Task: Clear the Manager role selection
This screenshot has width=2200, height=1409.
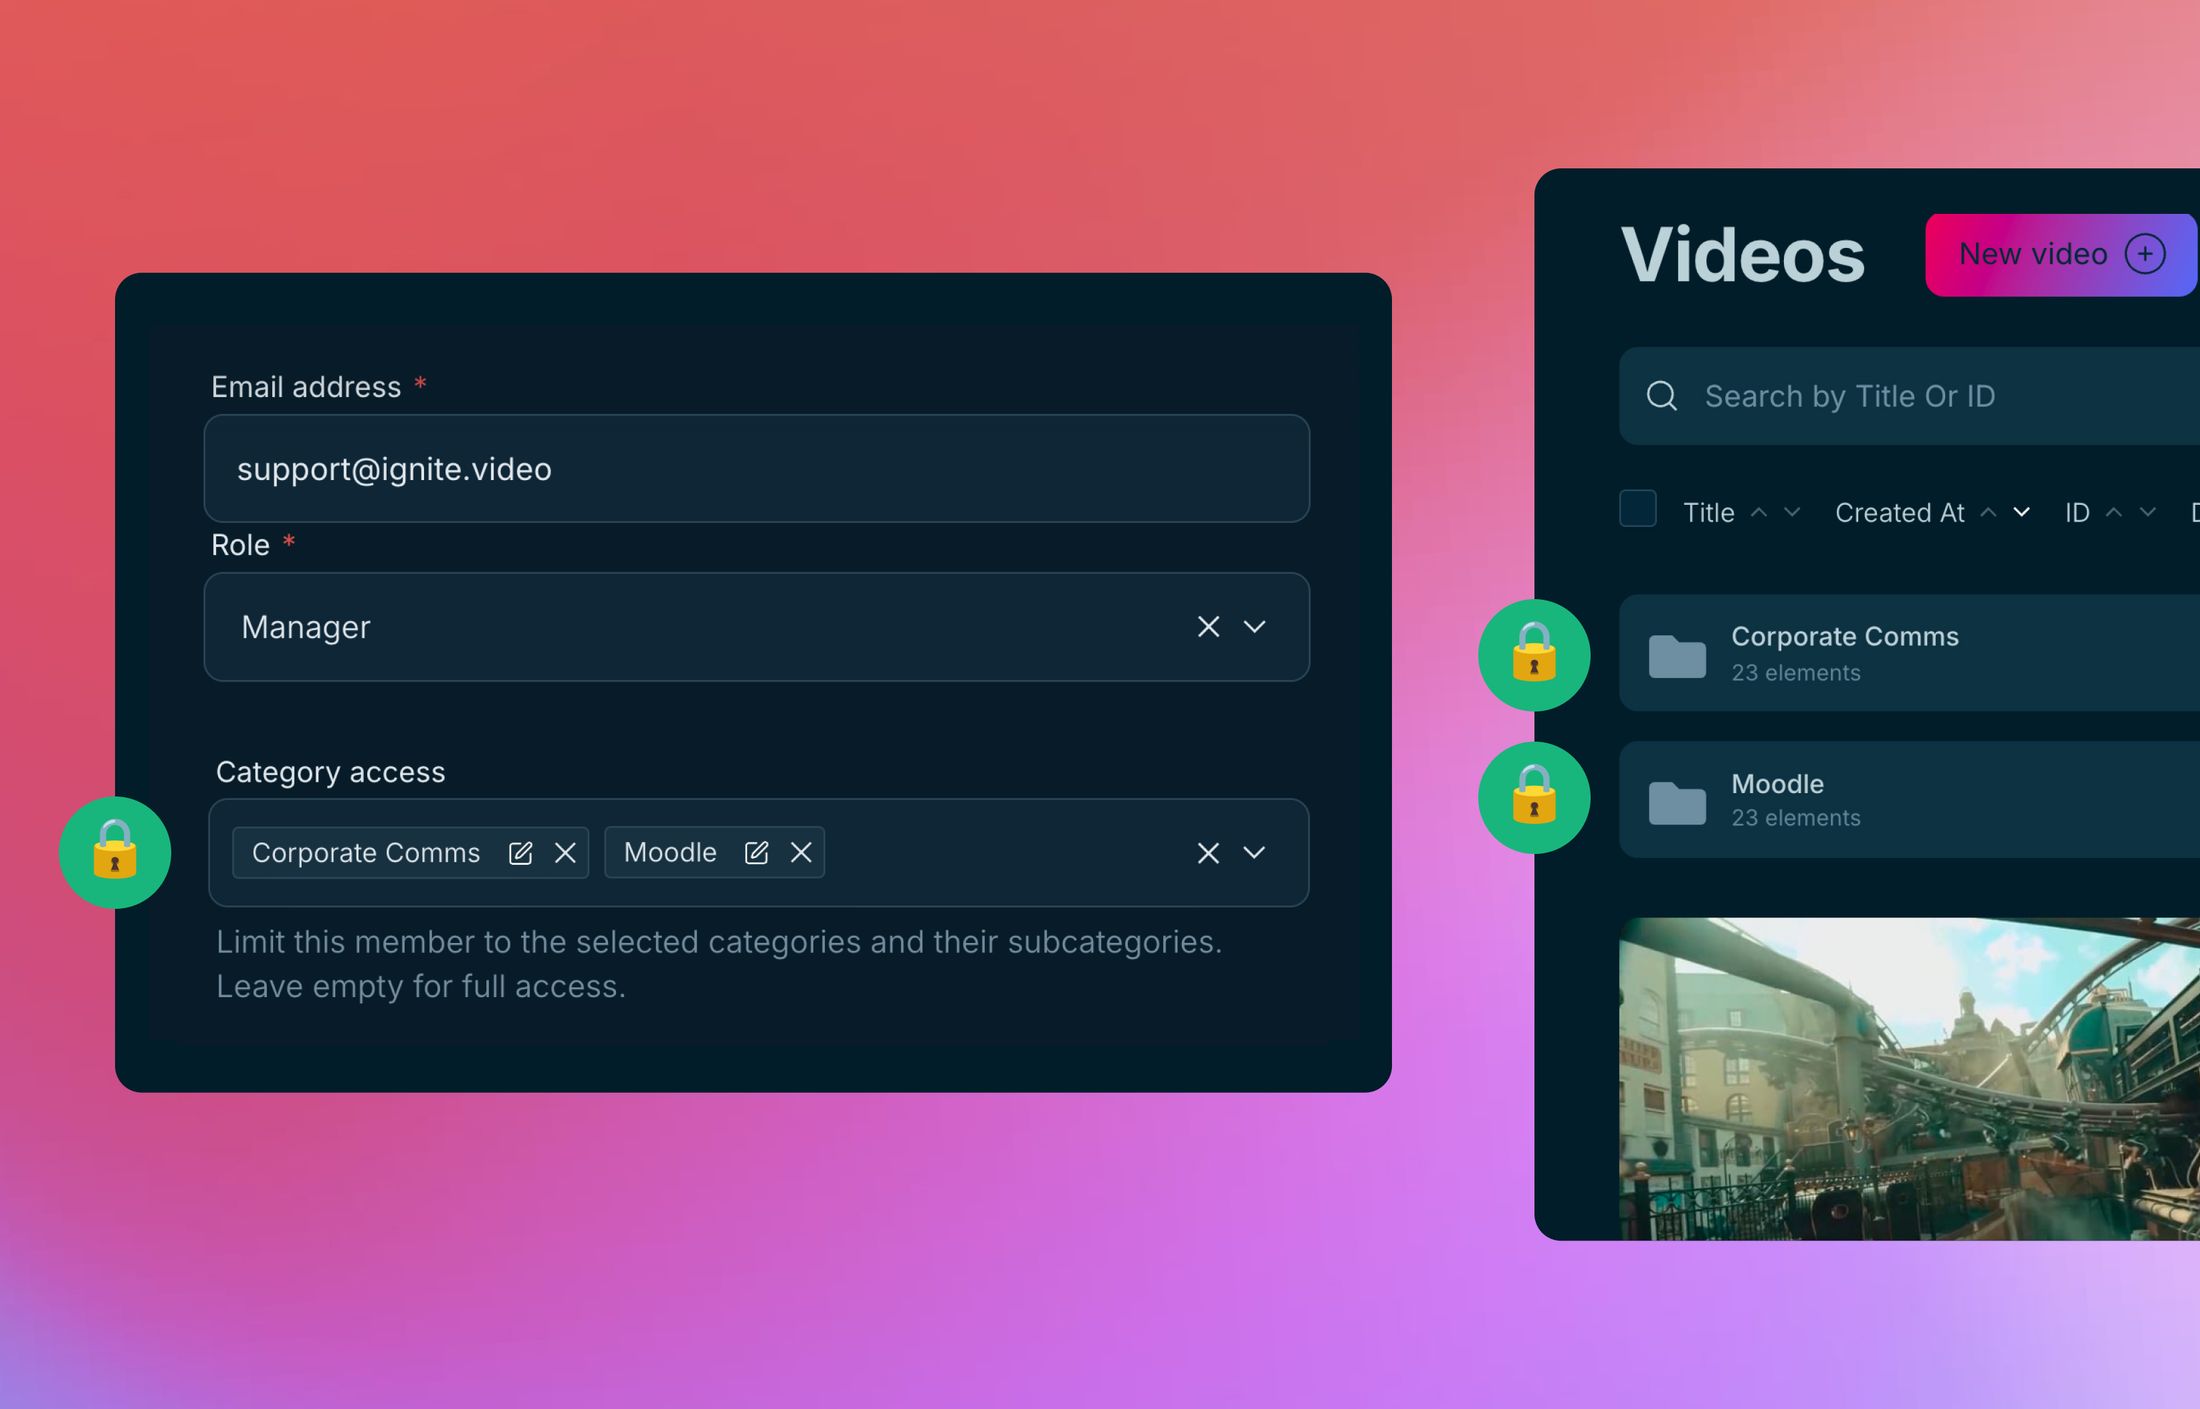Action: click(x=1208, y=627)
